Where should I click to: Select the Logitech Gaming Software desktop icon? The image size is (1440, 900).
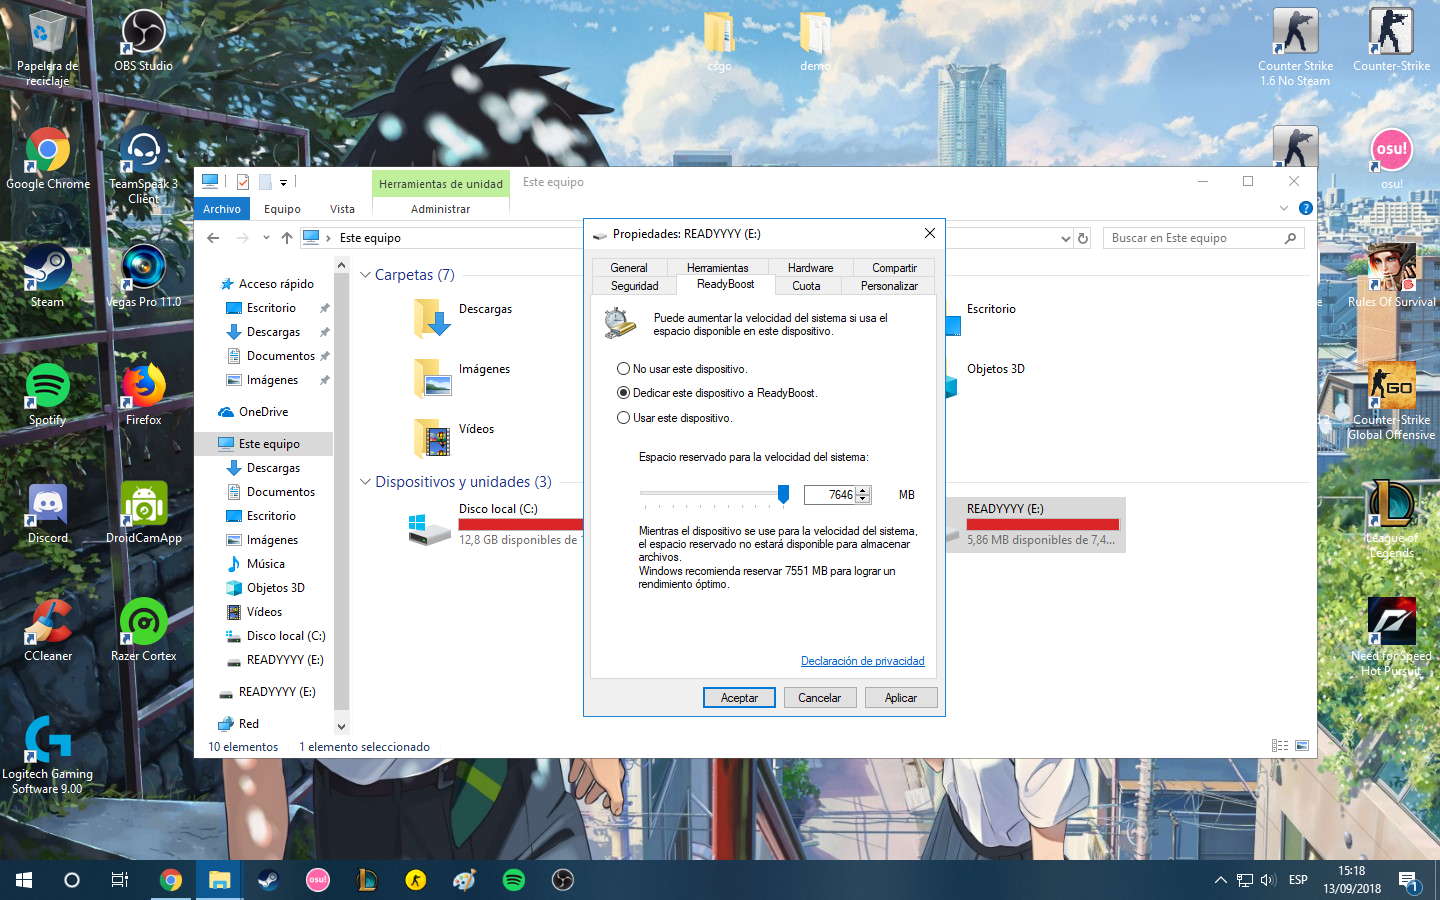47,755
